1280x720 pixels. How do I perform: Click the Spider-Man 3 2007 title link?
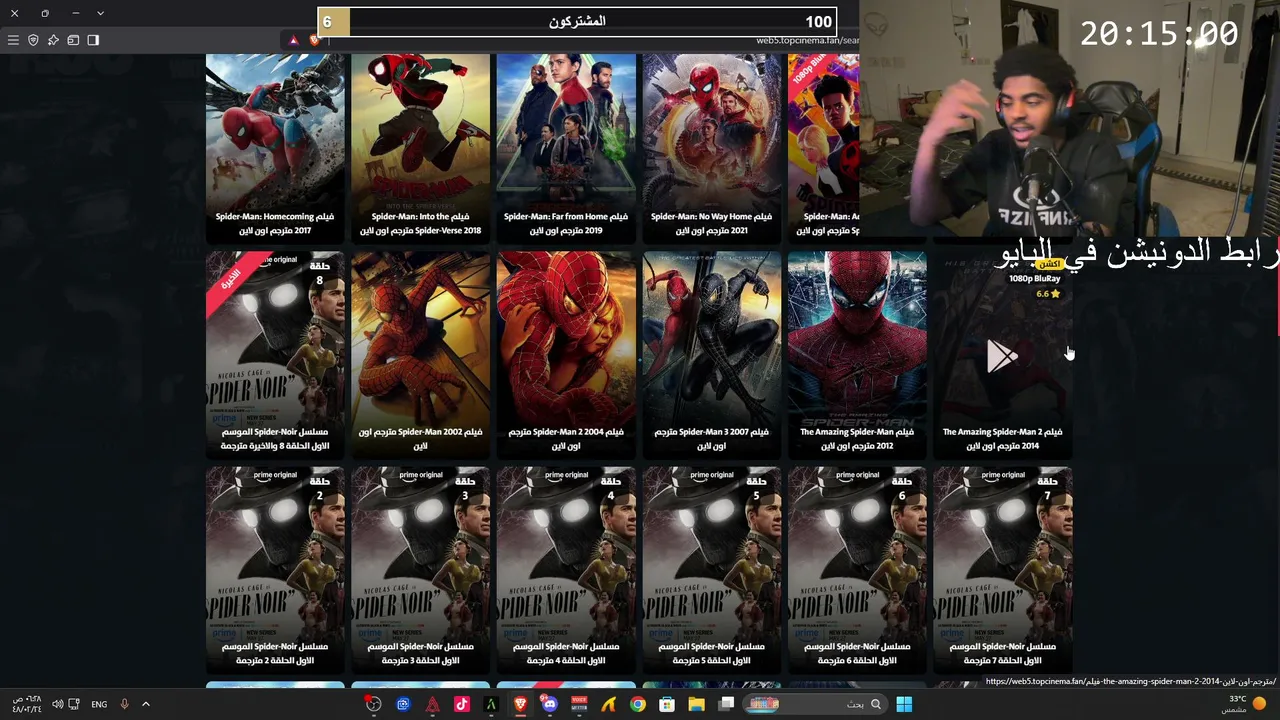point(712,439)
